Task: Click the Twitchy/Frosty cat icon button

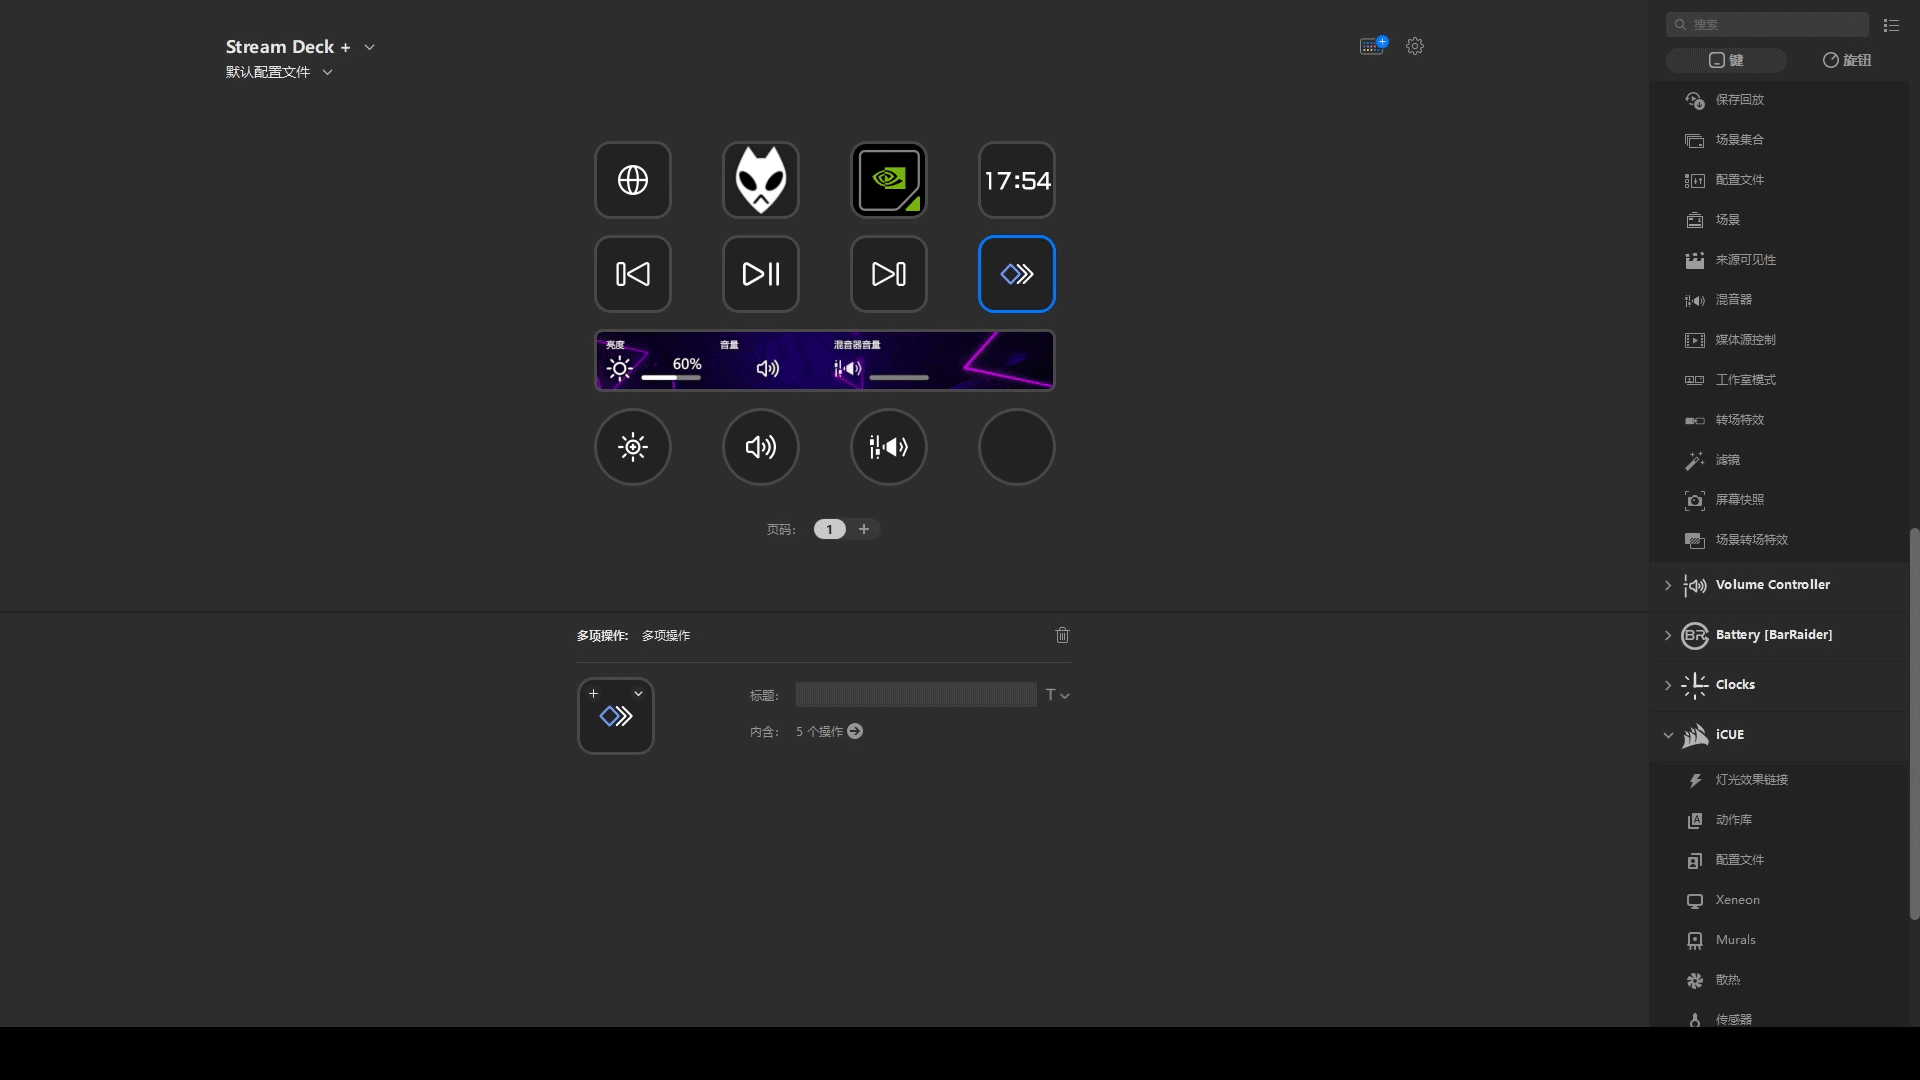Action: click(x=760, y=179)
